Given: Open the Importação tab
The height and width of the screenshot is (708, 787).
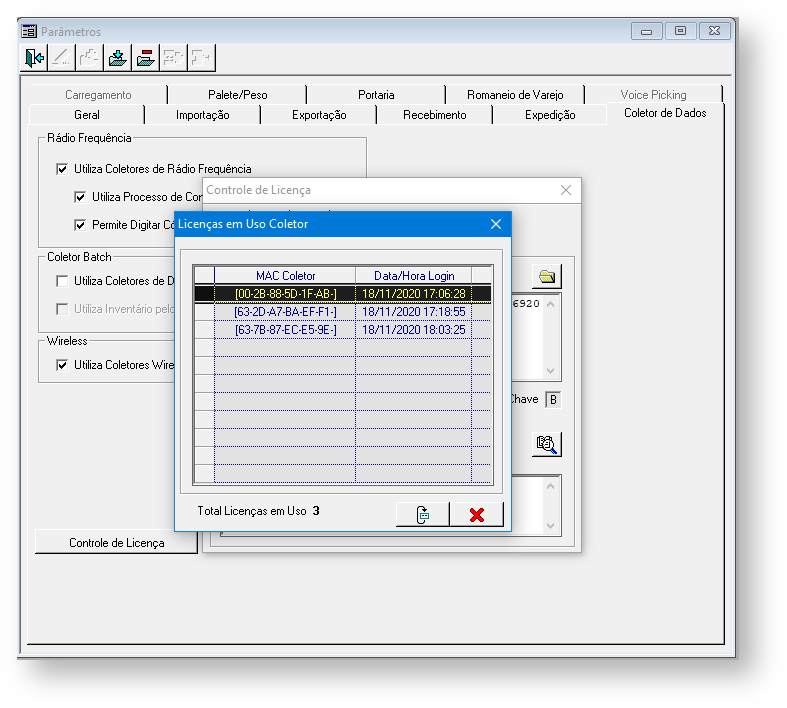Looking at the screenshot, I should click(203, 115).
